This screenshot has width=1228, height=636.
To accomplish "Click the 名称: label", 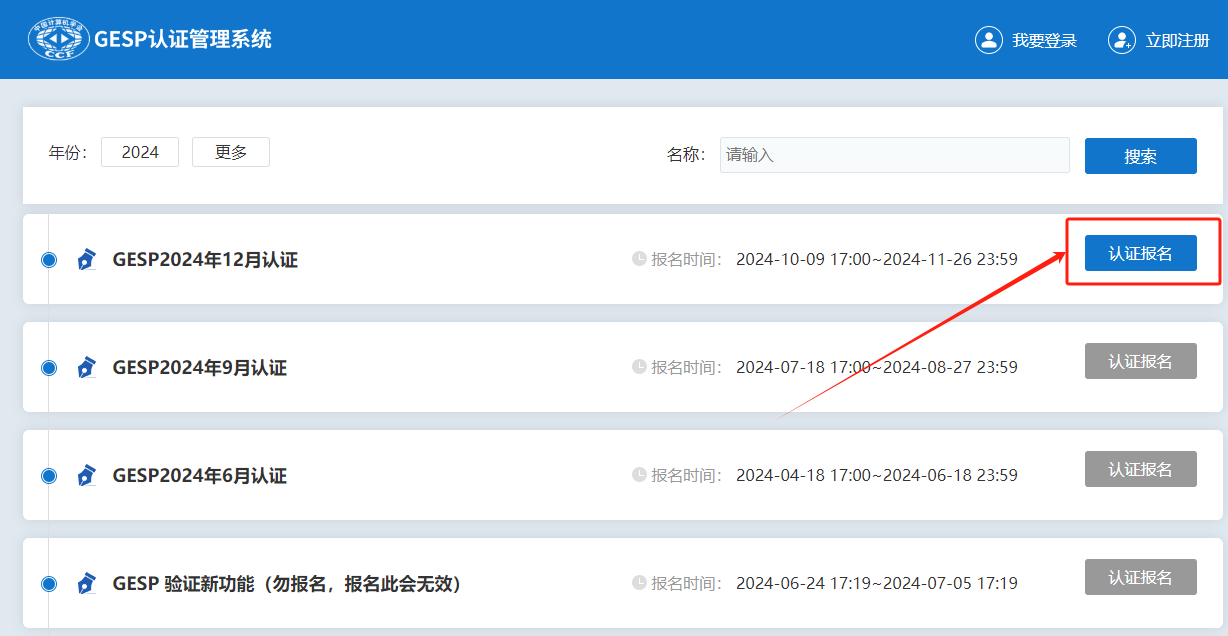I will 686,155.
